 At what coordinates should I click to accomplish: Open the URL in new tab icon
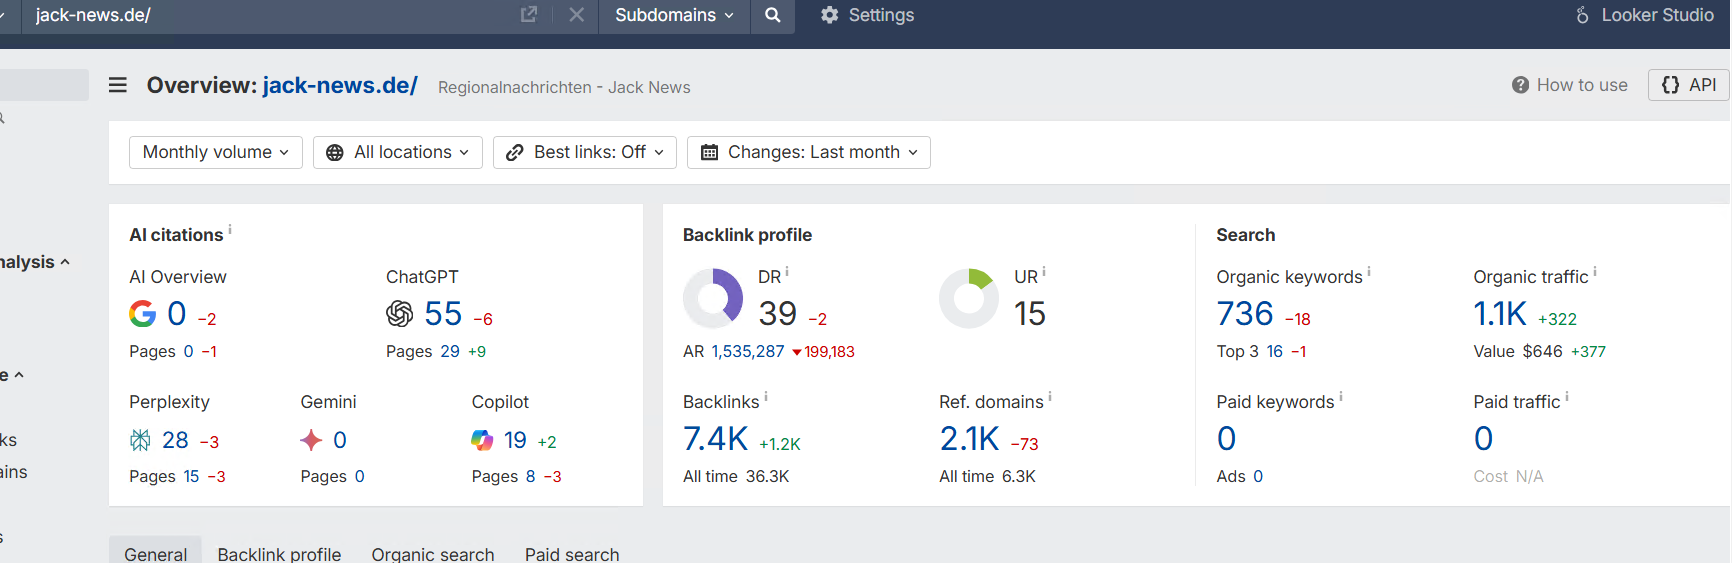point(529,15)
